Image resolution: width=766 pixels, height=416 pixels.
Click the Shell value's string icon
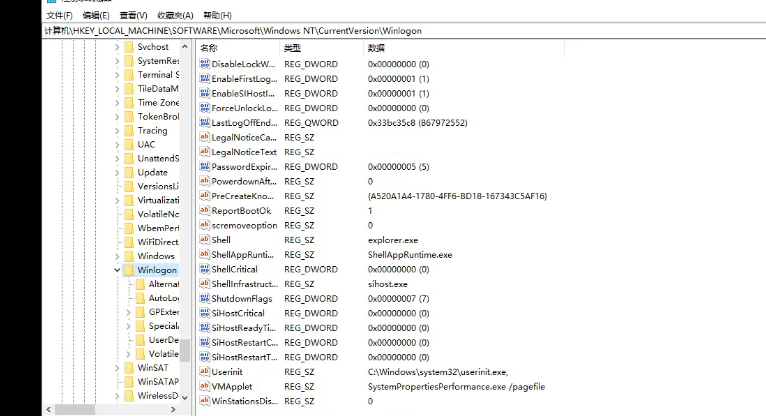point(204,240)
